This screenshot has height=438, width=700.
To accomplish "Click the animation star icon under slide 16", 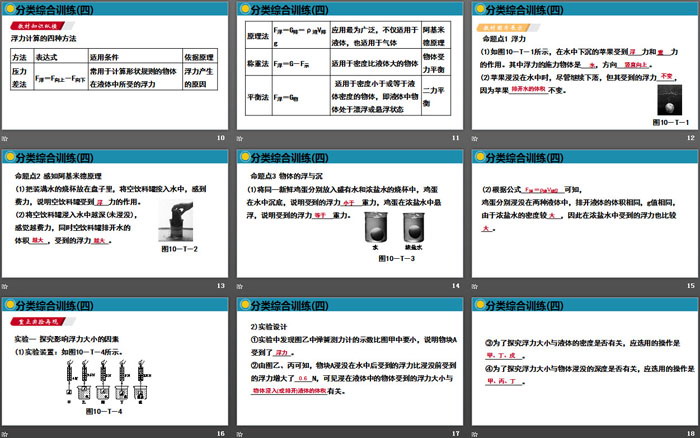I will pos(6,432).
